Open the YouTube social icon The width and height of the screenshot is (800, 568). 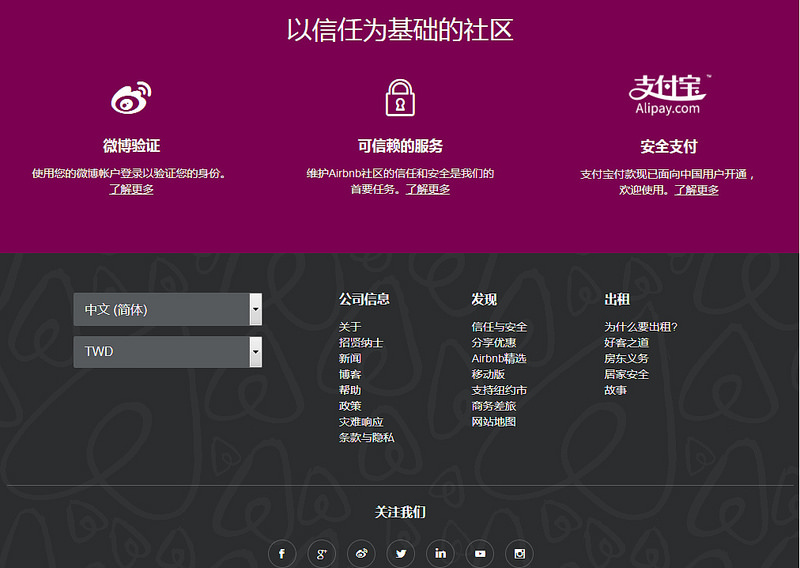tap(480, 554)
